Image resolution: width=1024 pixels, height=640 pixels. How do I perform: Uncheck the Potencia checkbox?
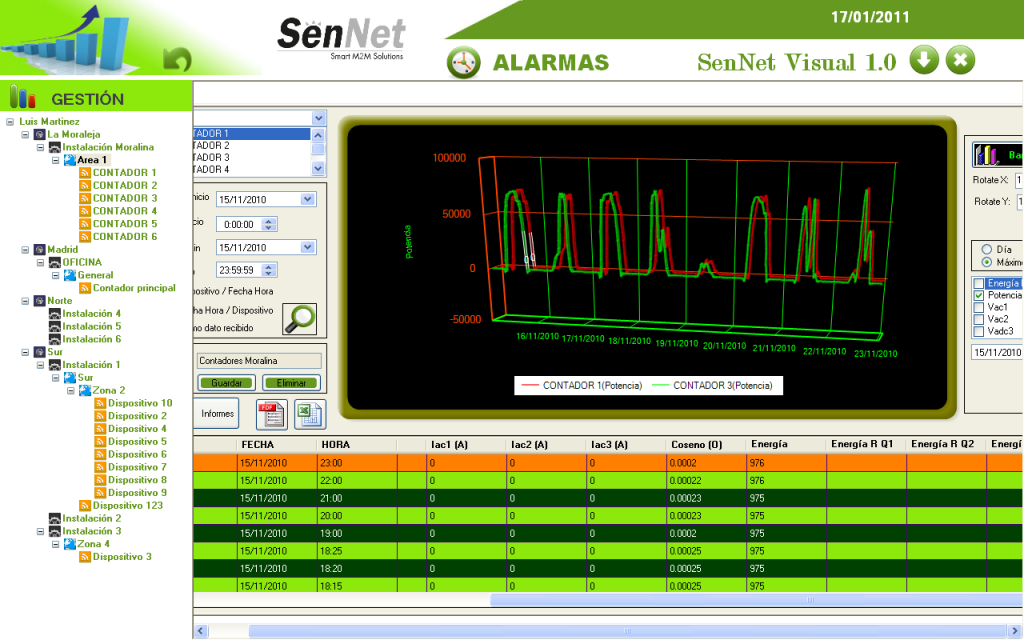coord(979,296)
